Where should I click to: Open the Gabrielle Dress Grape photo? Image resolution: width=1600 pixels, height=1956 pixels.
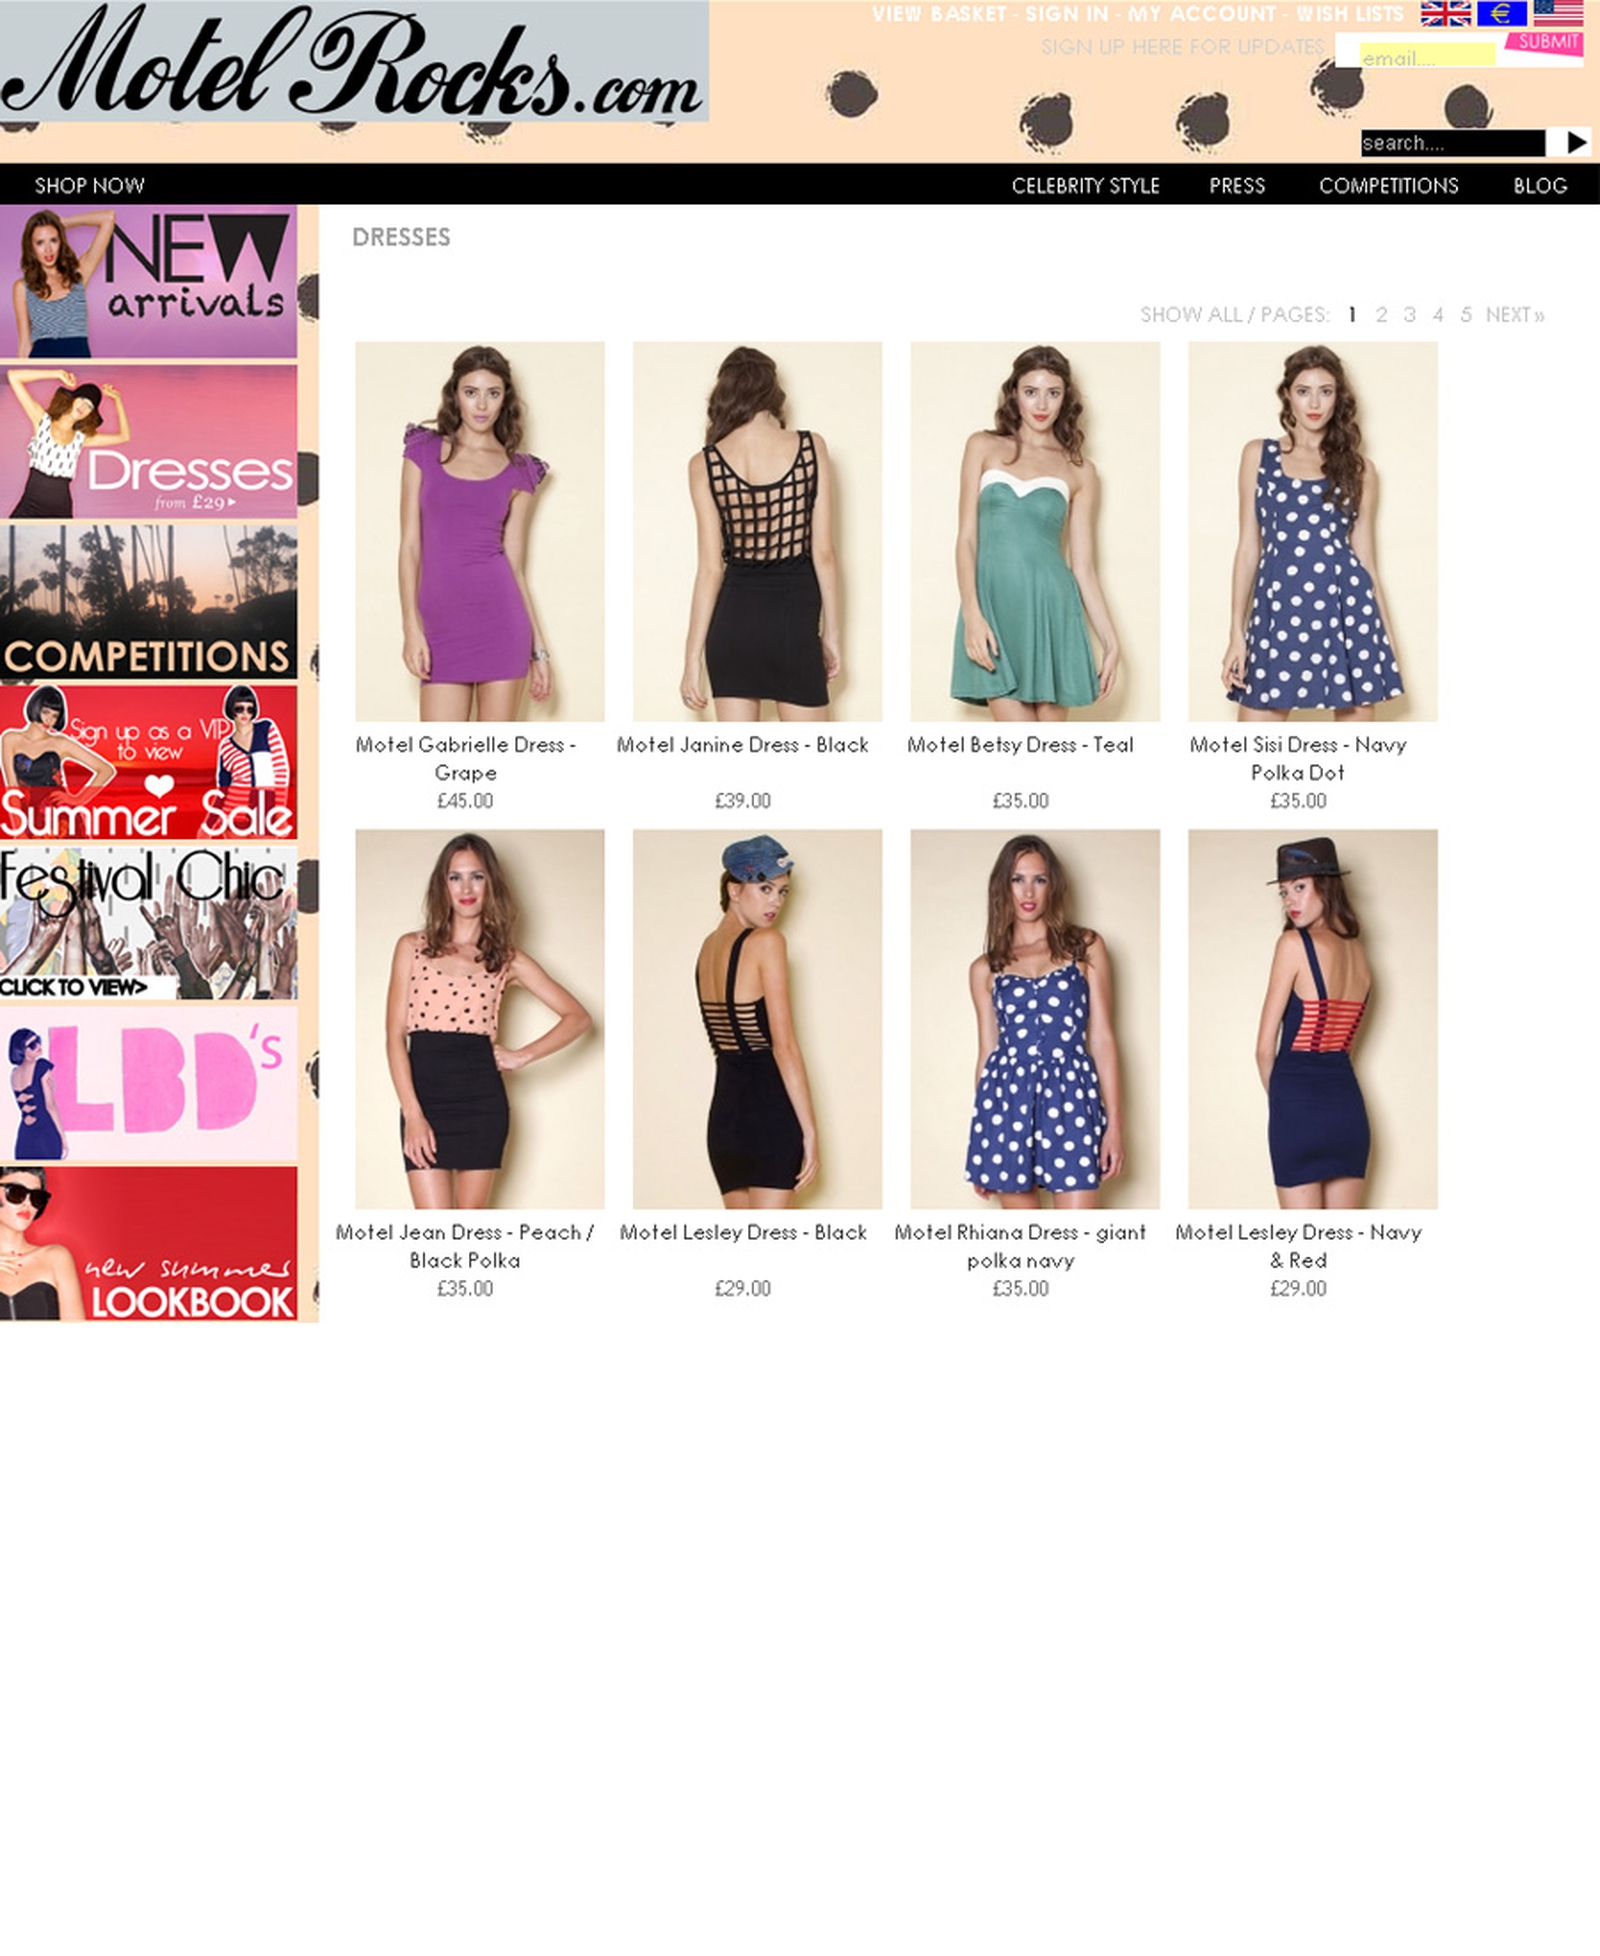[x=480, y=531]
